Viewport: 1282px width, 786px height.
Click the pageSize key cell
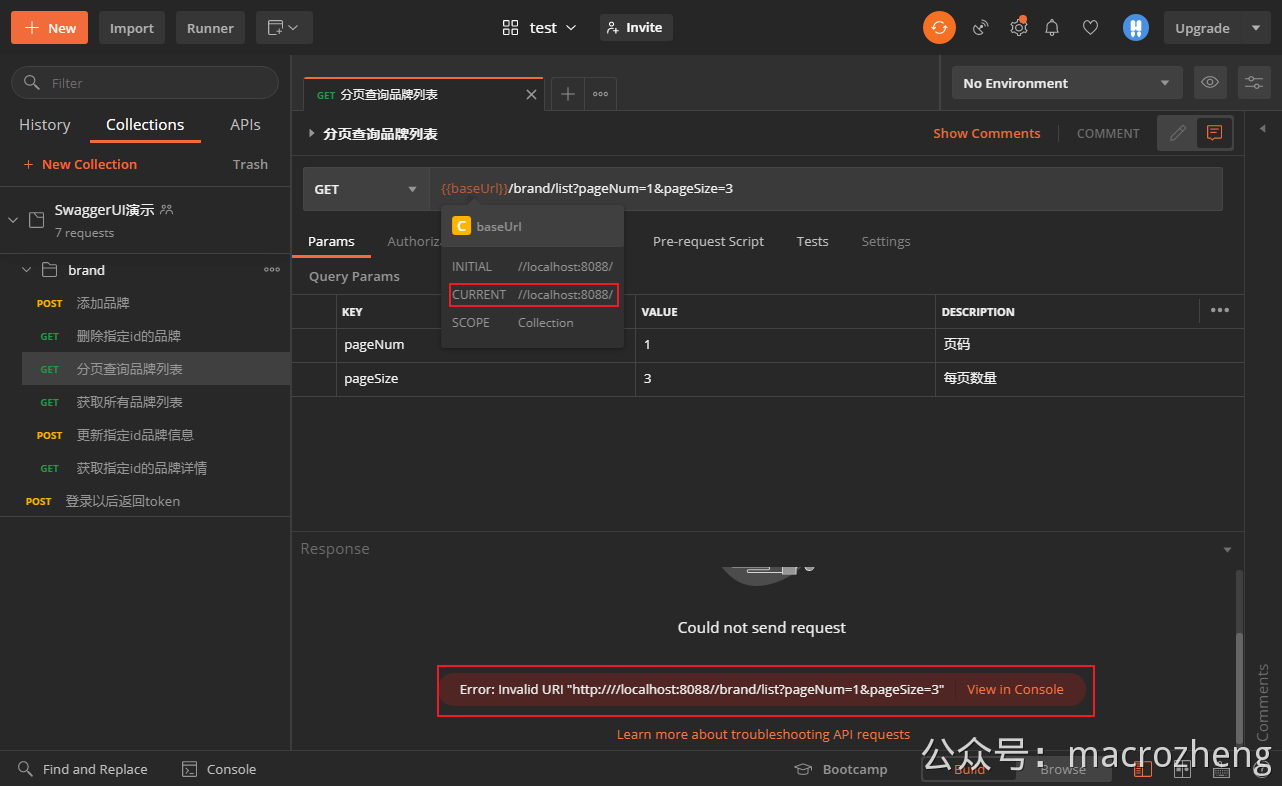click(486, 378)
